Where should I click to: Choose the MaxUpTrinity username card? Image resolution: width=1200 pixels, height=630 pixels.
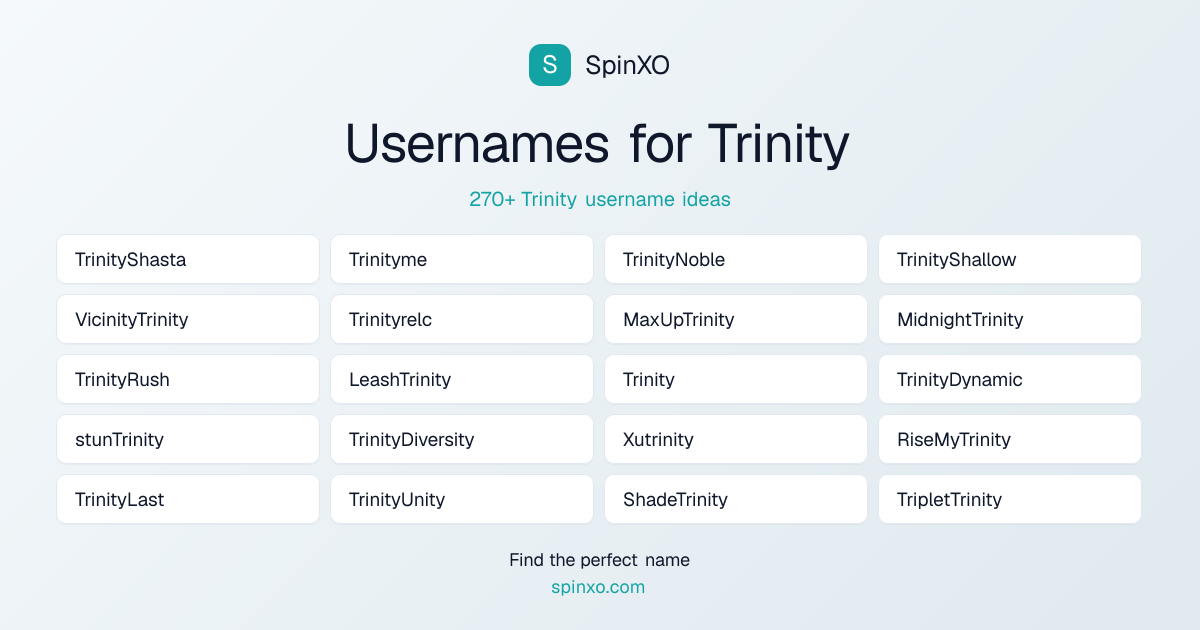[x=736, y=319]
